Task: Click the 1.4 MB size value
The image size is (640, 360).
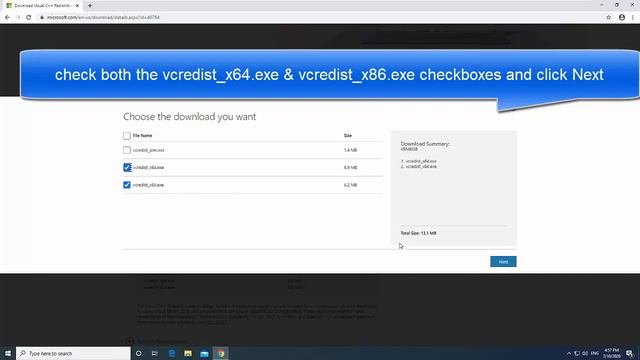Action: [x=350, y=150]
